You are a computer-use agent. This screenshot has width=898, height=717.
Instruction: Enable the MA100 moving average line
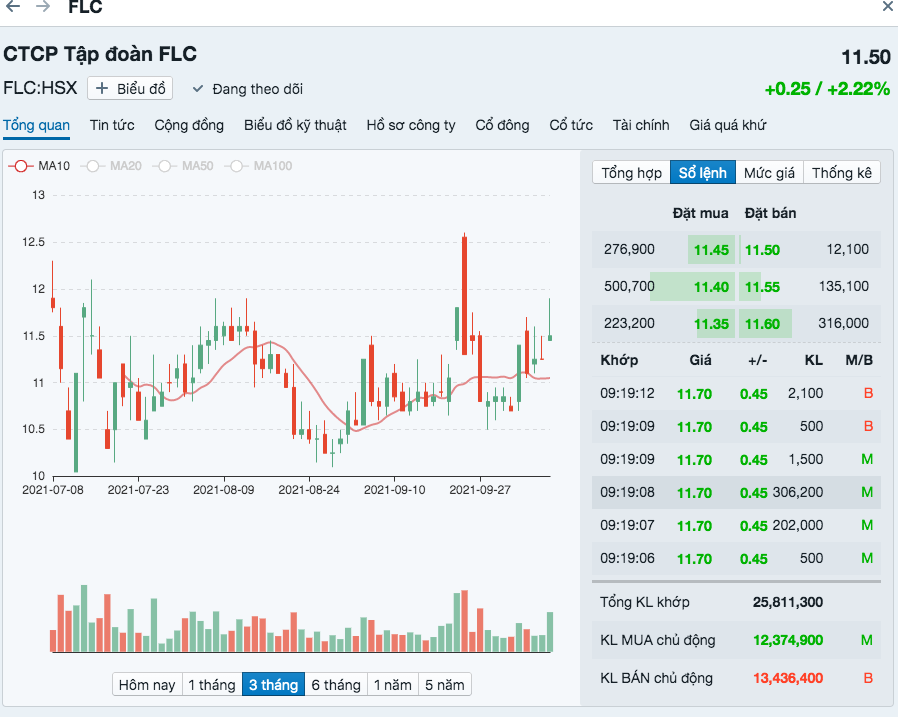[x=258, y=166]
